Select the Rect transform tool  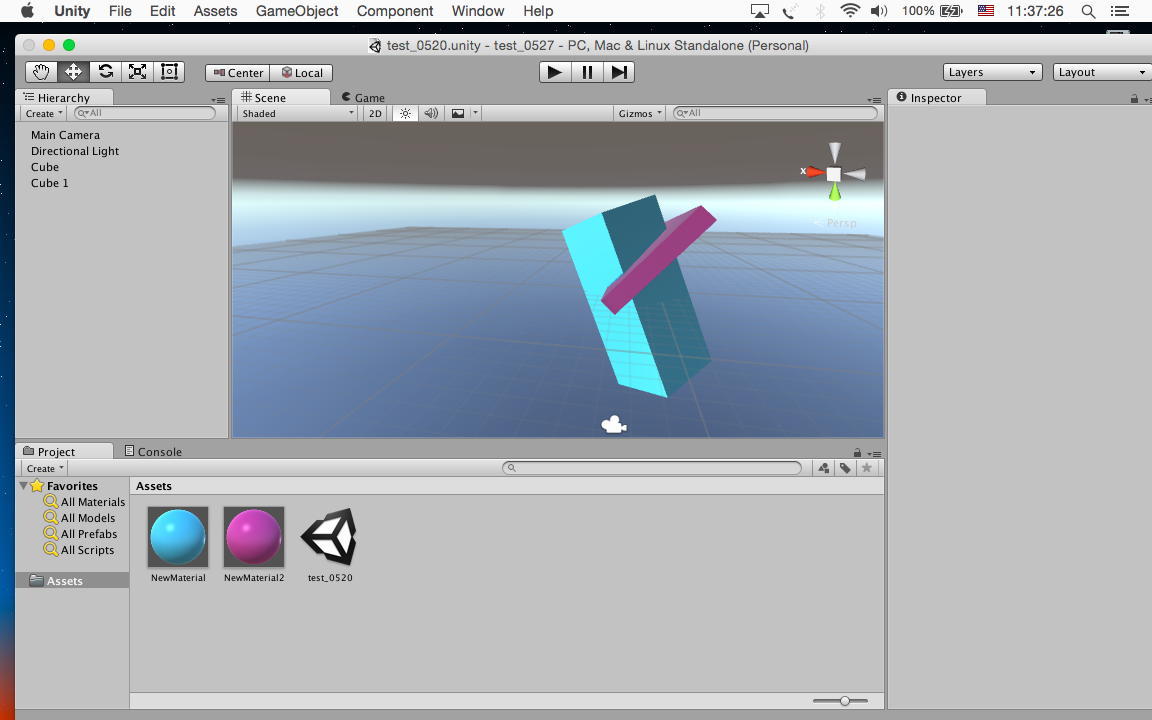(x=169, y=72)
